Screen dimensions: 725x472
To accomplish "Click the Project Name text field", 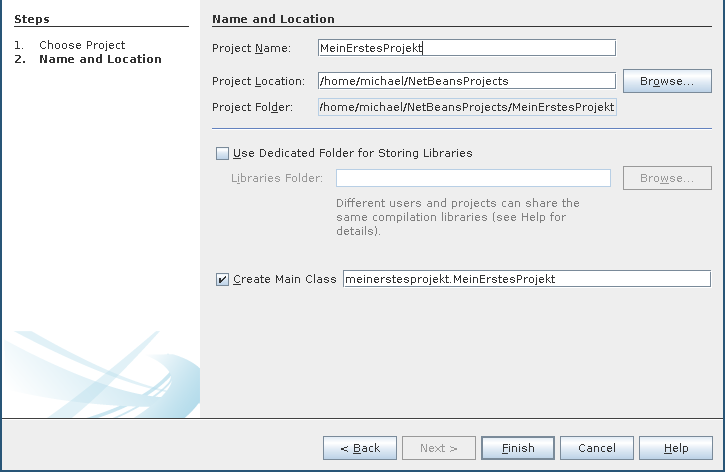I will point(466,48).
